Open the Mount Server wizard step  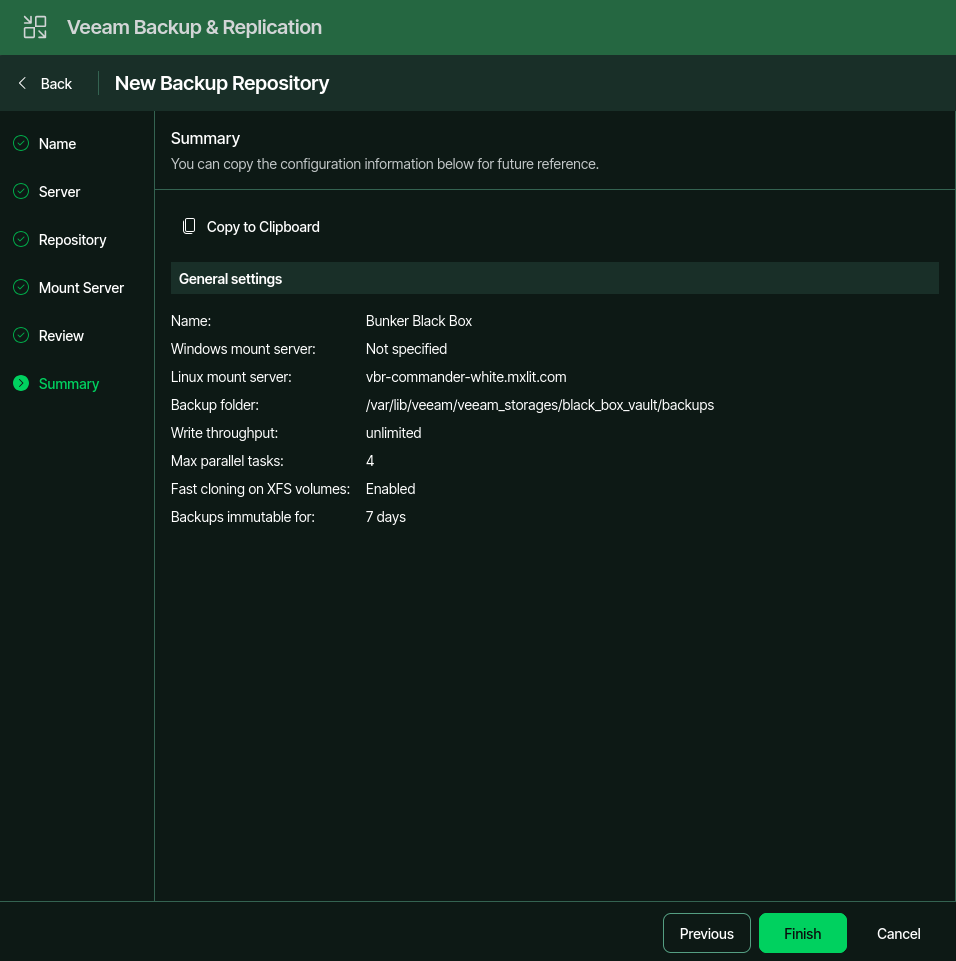pyautogui.click(x=82, y=288)
